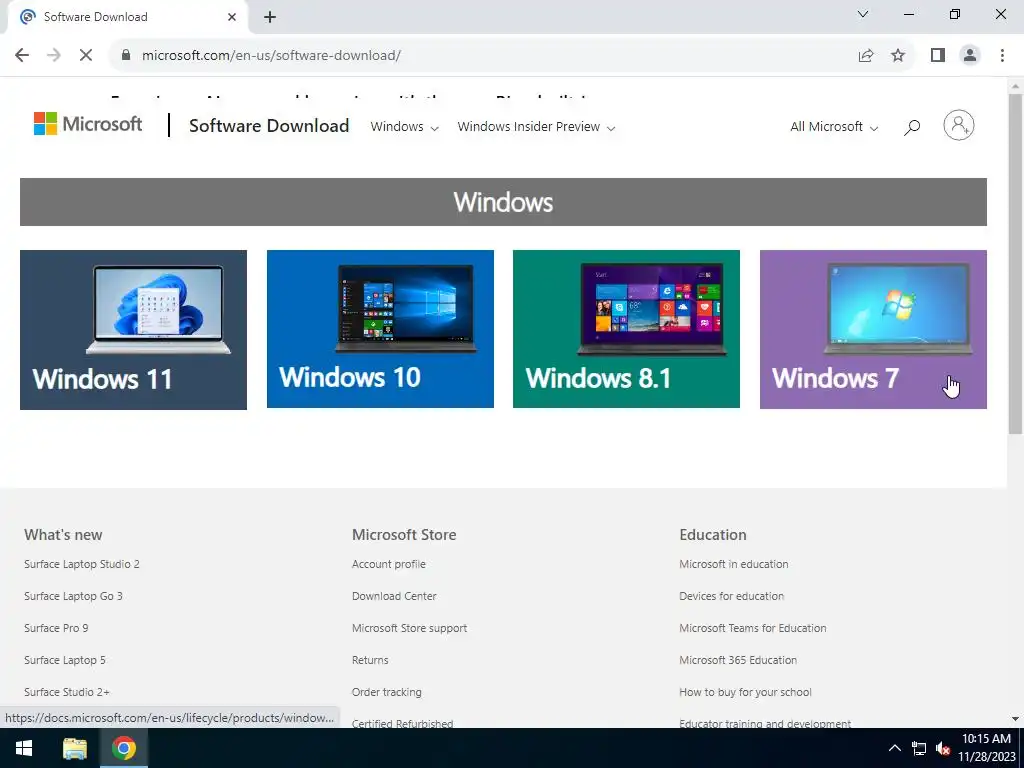Click the Microsoft logo

coord(88,123)
